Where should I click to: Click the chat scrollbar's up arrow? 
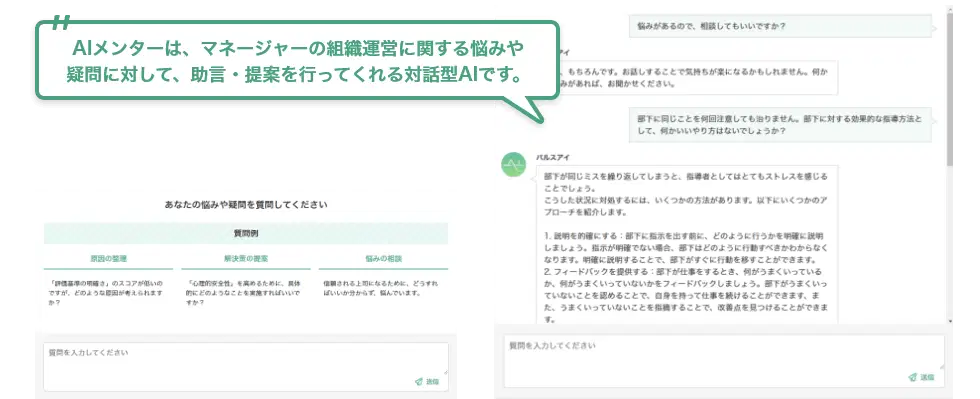[950, 9]
